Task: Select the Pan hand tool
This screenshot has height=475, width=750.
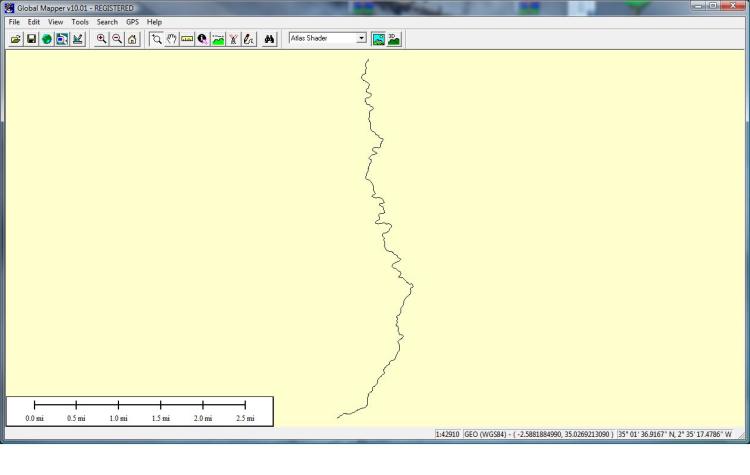Action: pyautogui.click(x=171, y=38)
